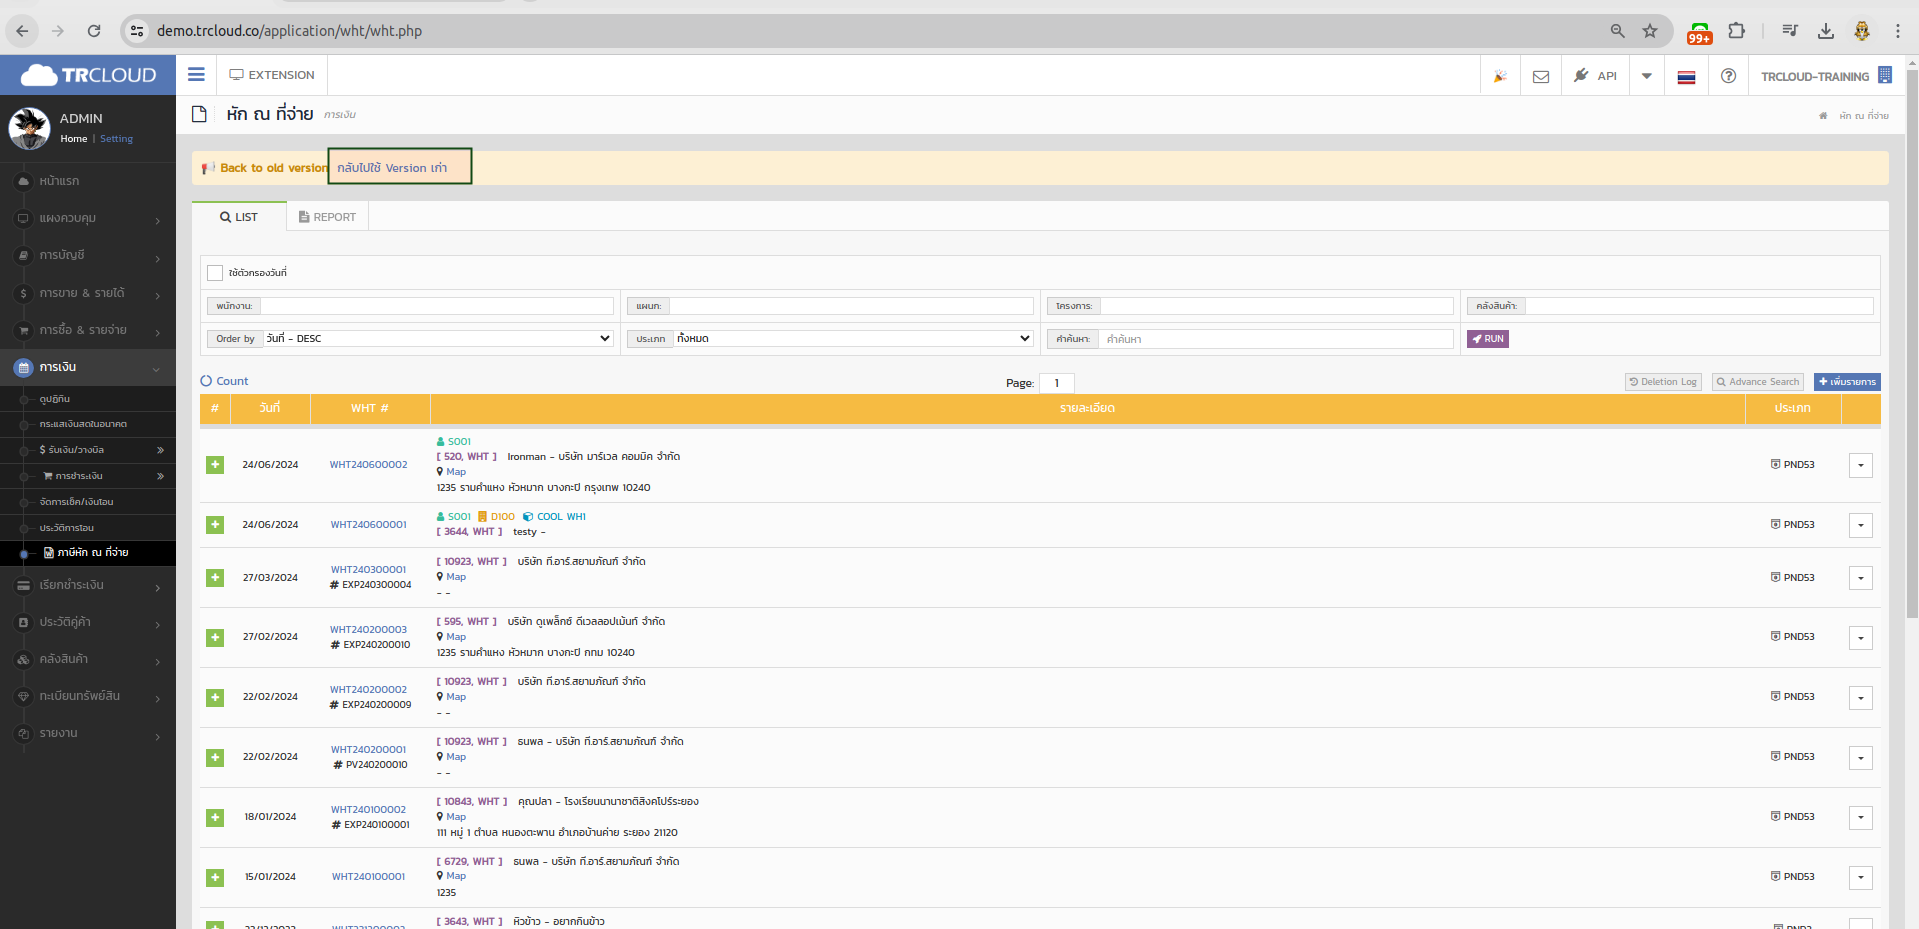Click the เพิ่มรายการ add button
This screenshot has height=929, width=1919.
point(1847,382)
